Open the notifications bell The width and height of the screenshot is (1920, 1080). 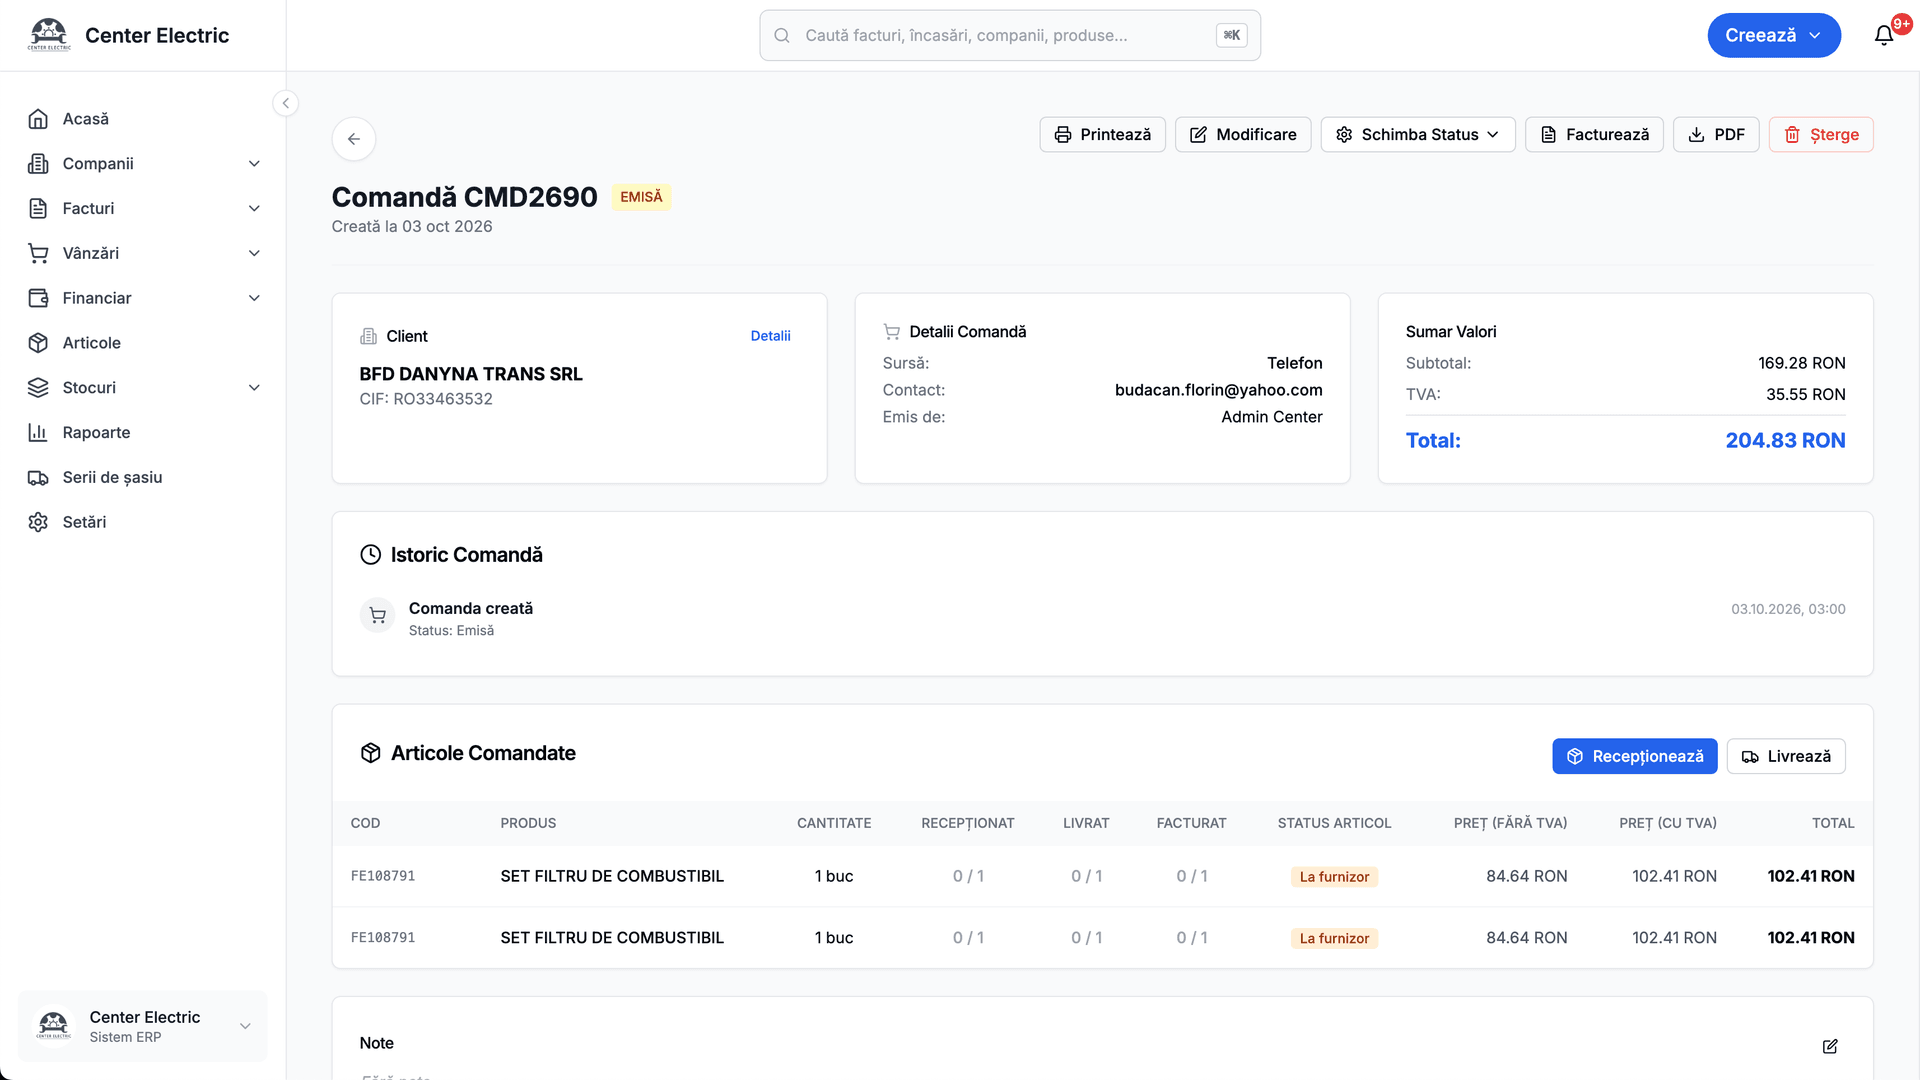(x=1884, y=35)
